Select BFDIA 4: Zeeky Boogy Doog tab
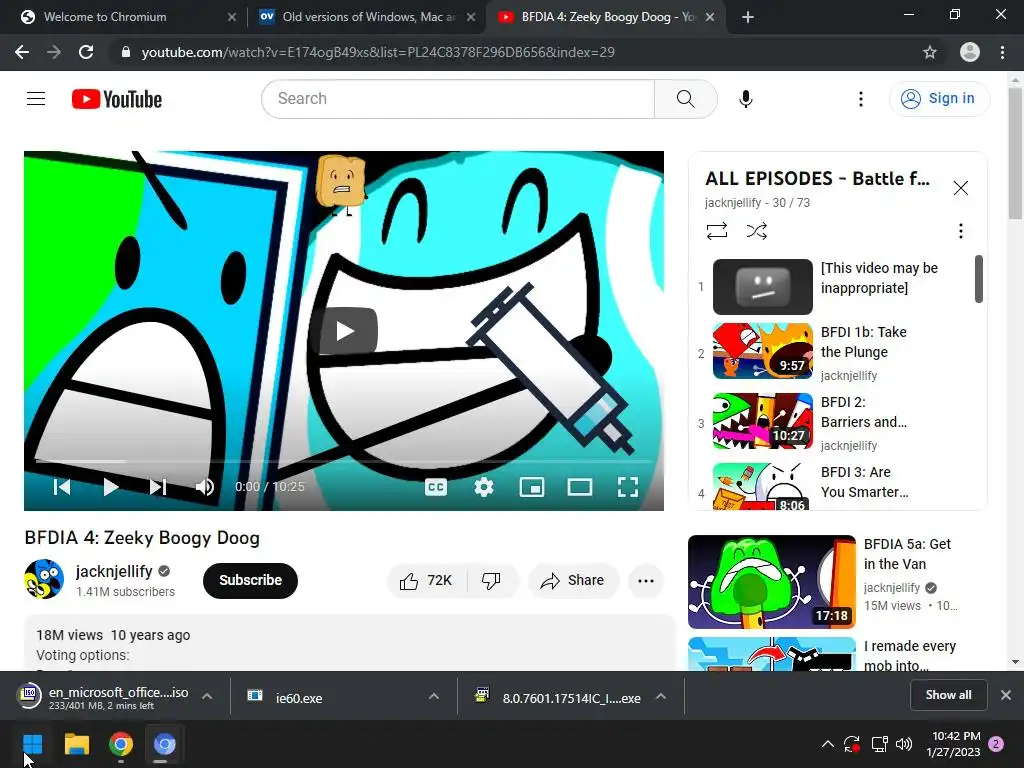The width and height of the screenshot is (1024, 768). [x=605, y=17]
